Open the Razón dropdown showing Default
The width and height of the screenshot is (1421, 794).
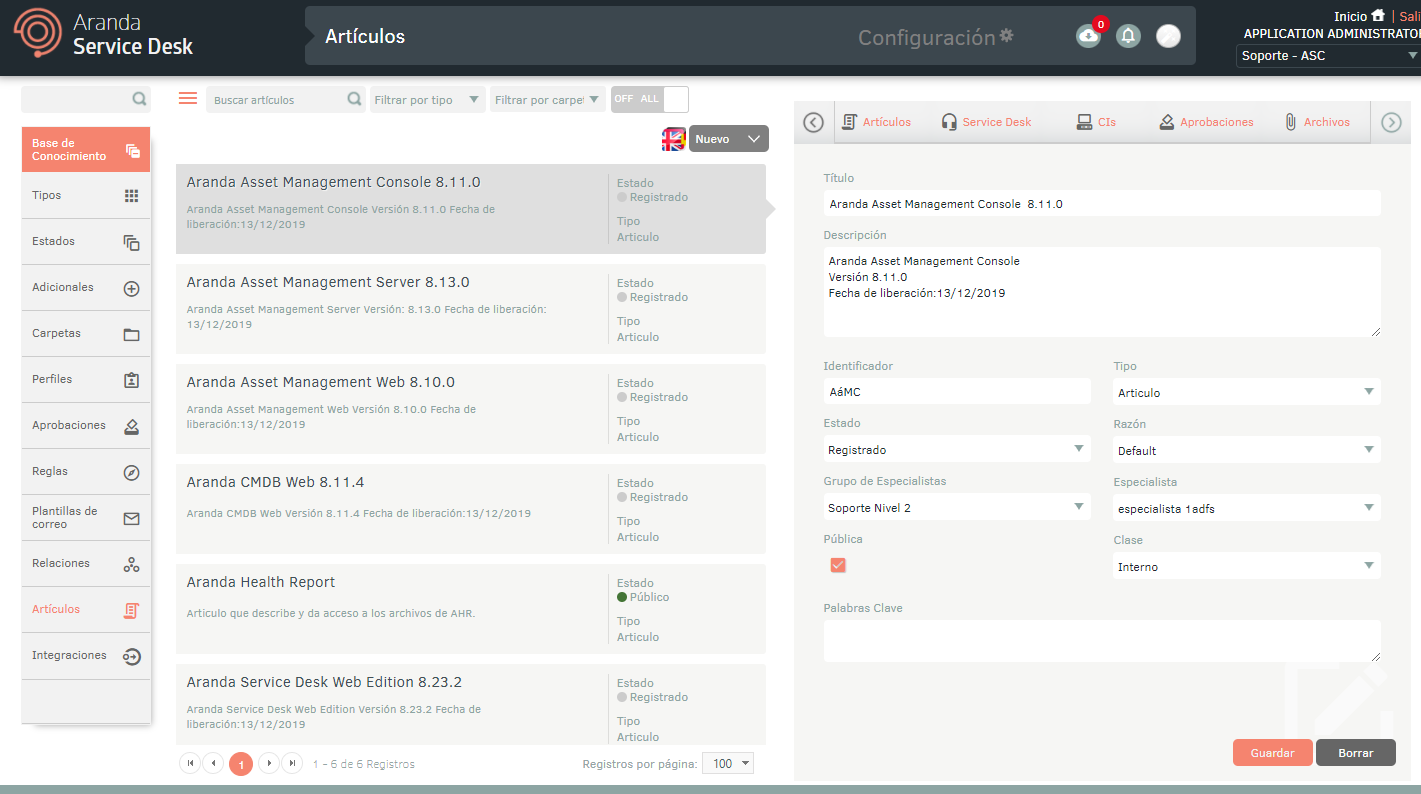point(1247,450)
